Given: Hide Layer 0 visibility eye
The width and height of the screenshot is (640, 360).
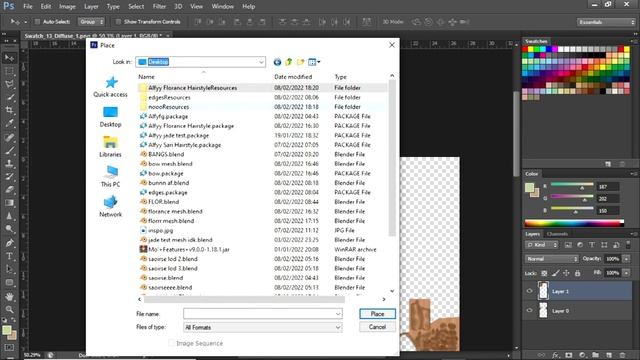Looking at the screenshot, I should pyautogui.click(x=529, y=311).
